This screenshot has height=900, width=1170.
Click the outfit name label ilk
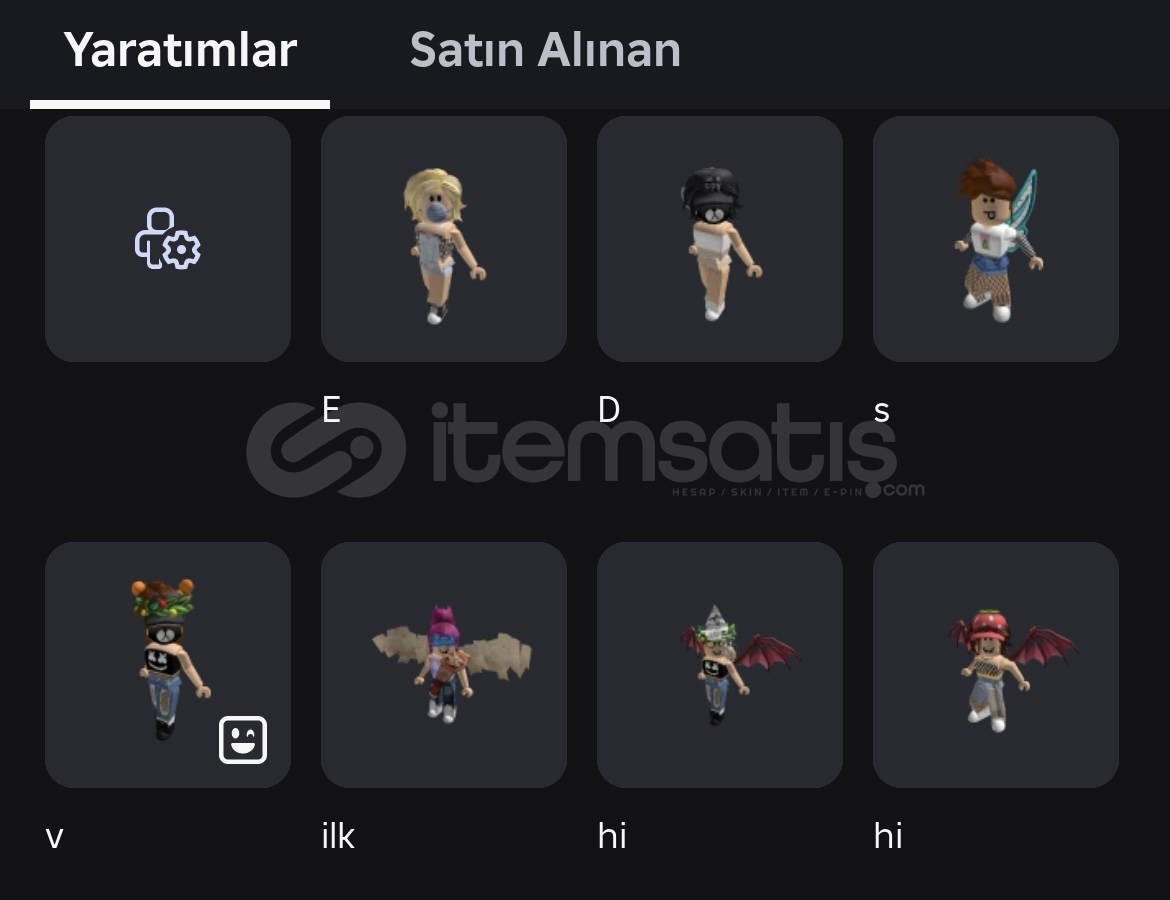[x=338, y=835]
